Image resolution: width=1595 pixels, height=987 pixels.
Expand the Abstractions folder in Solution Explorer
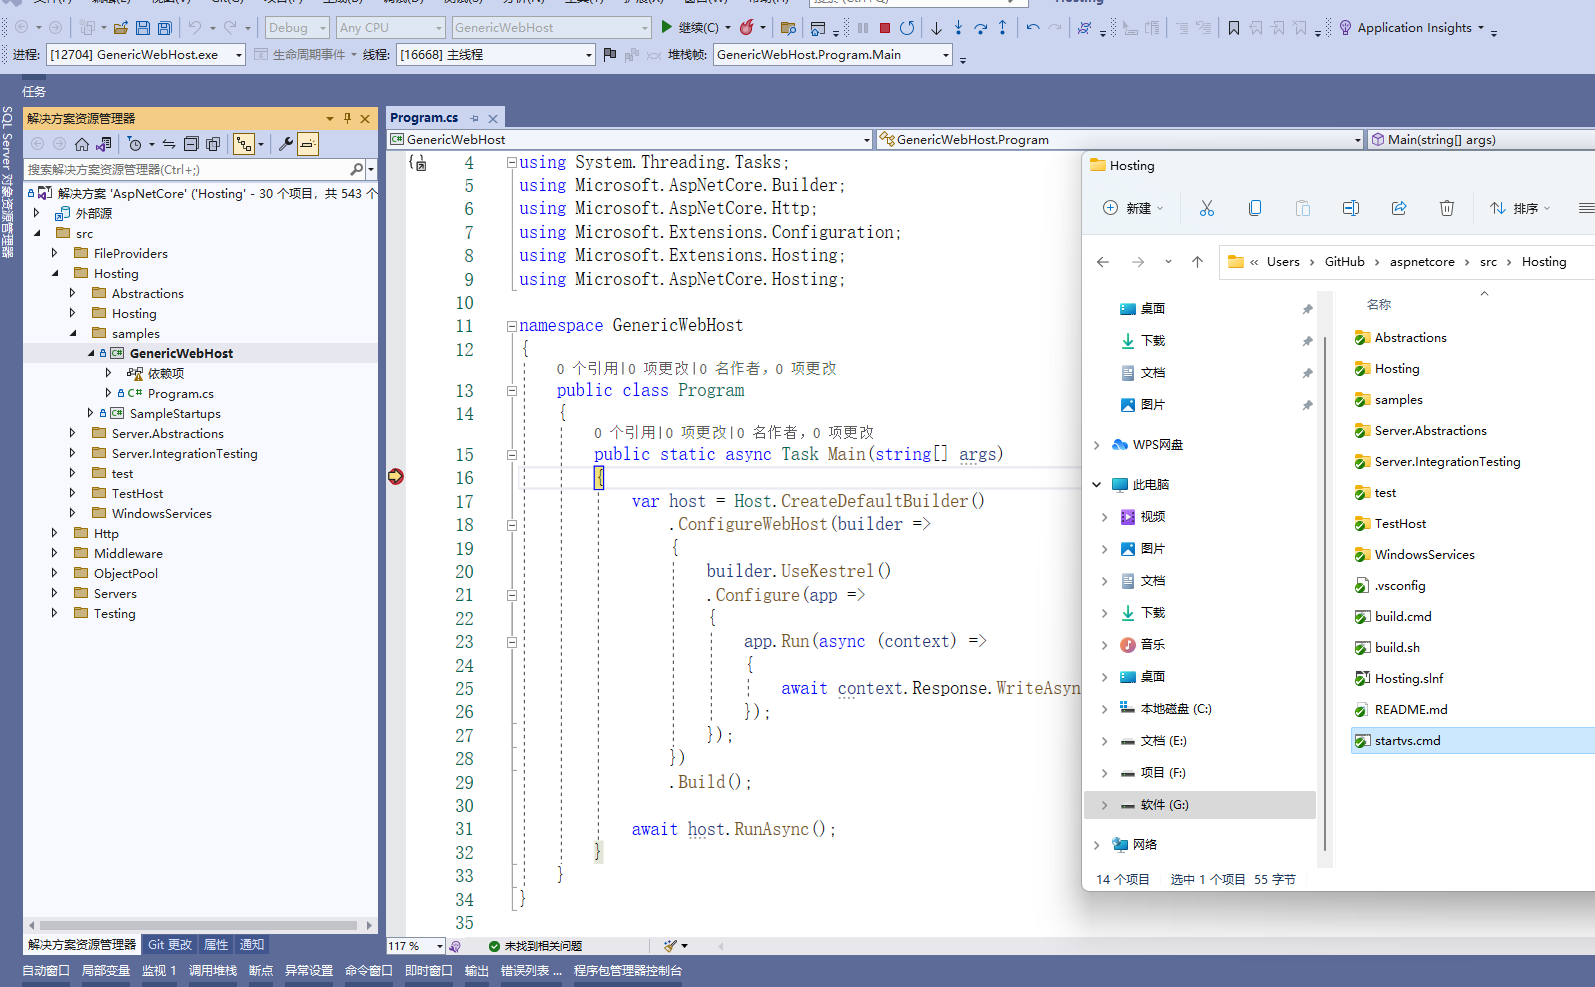[x=72, y=293]
